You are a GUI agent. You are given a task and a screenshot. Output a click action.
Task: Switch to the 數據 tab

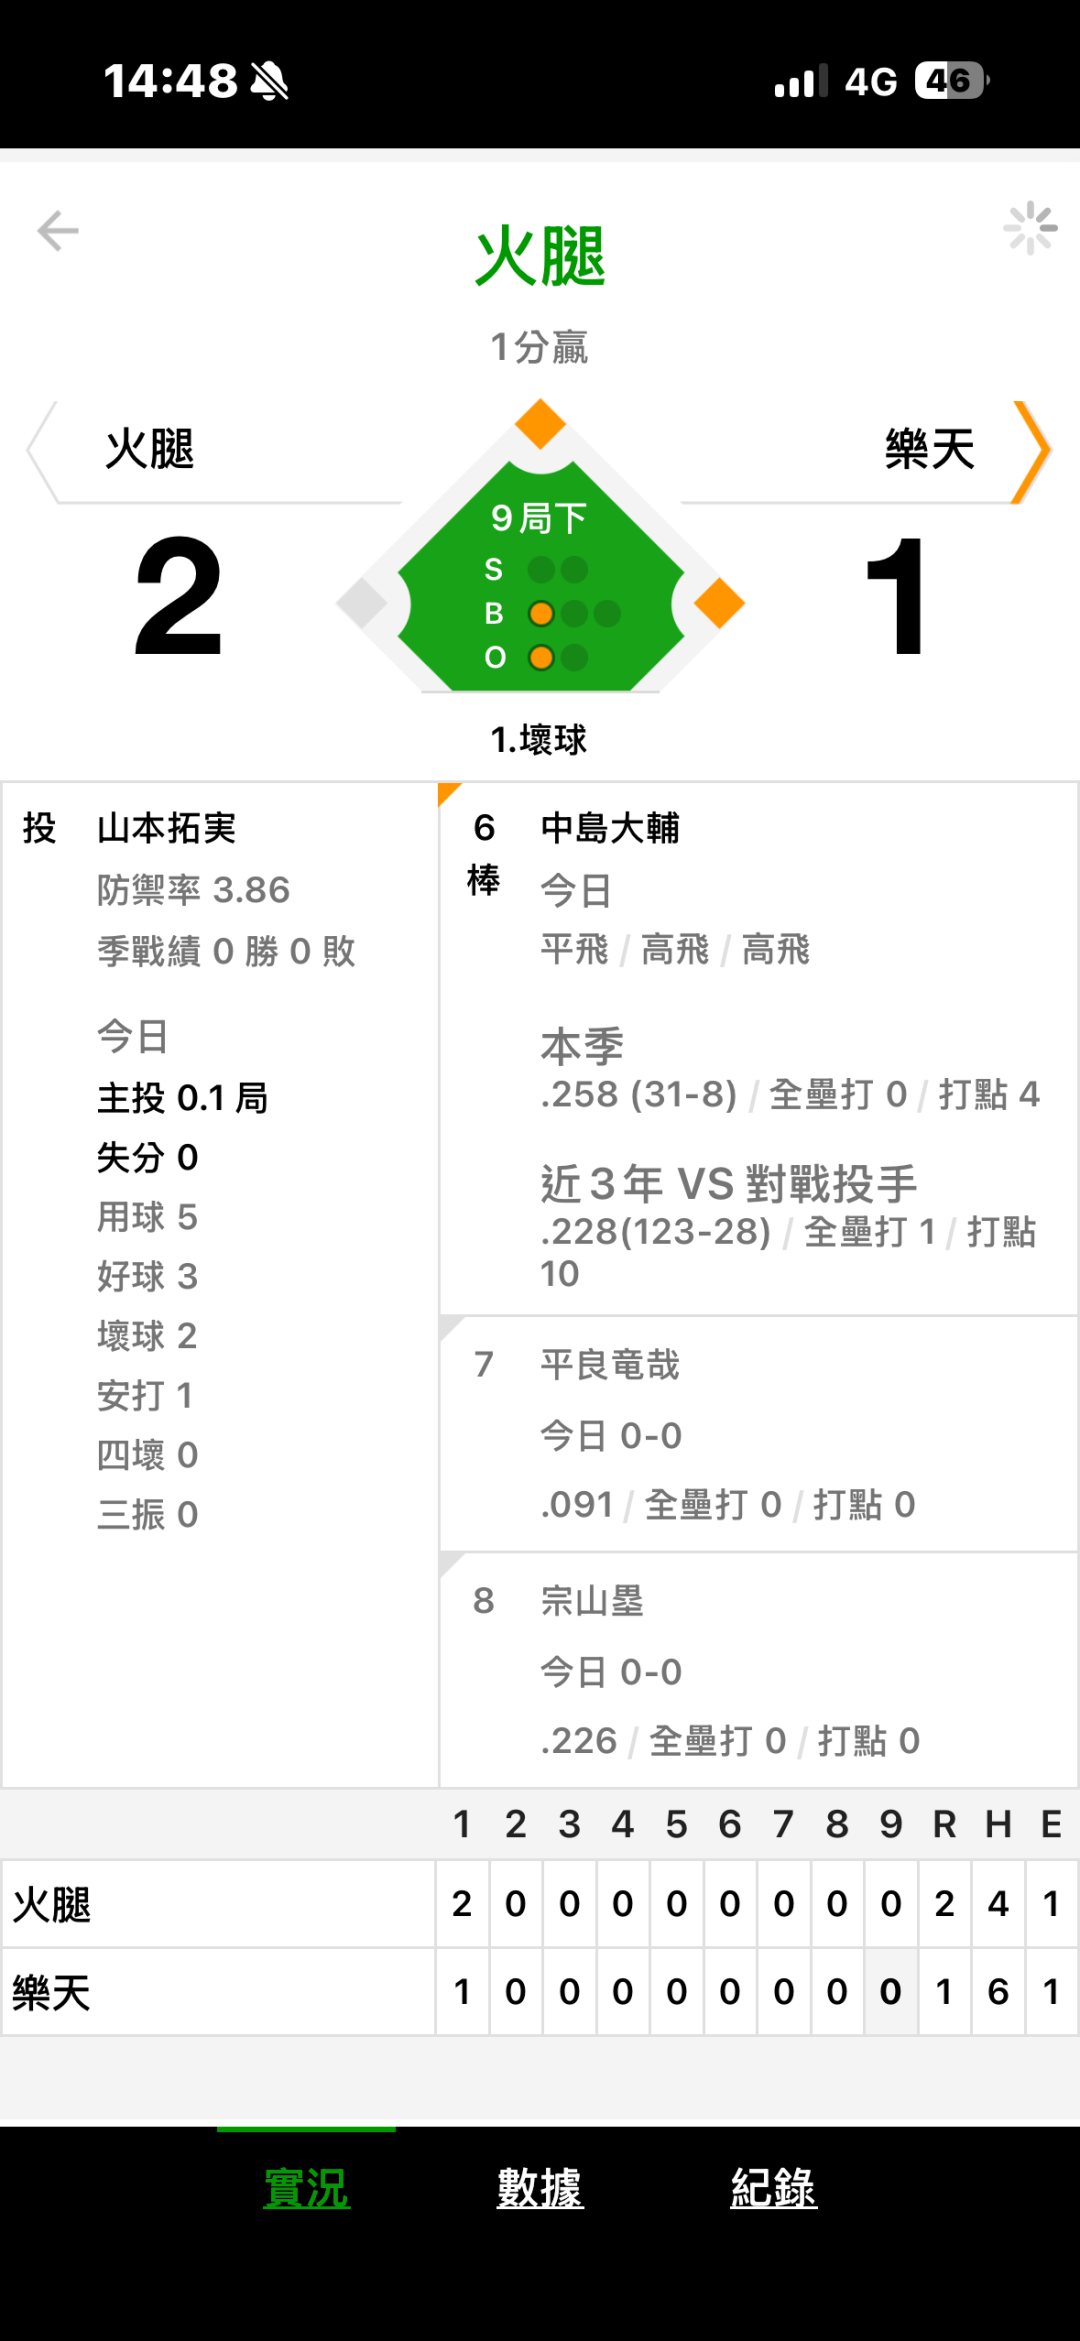tap(540, 2188)
